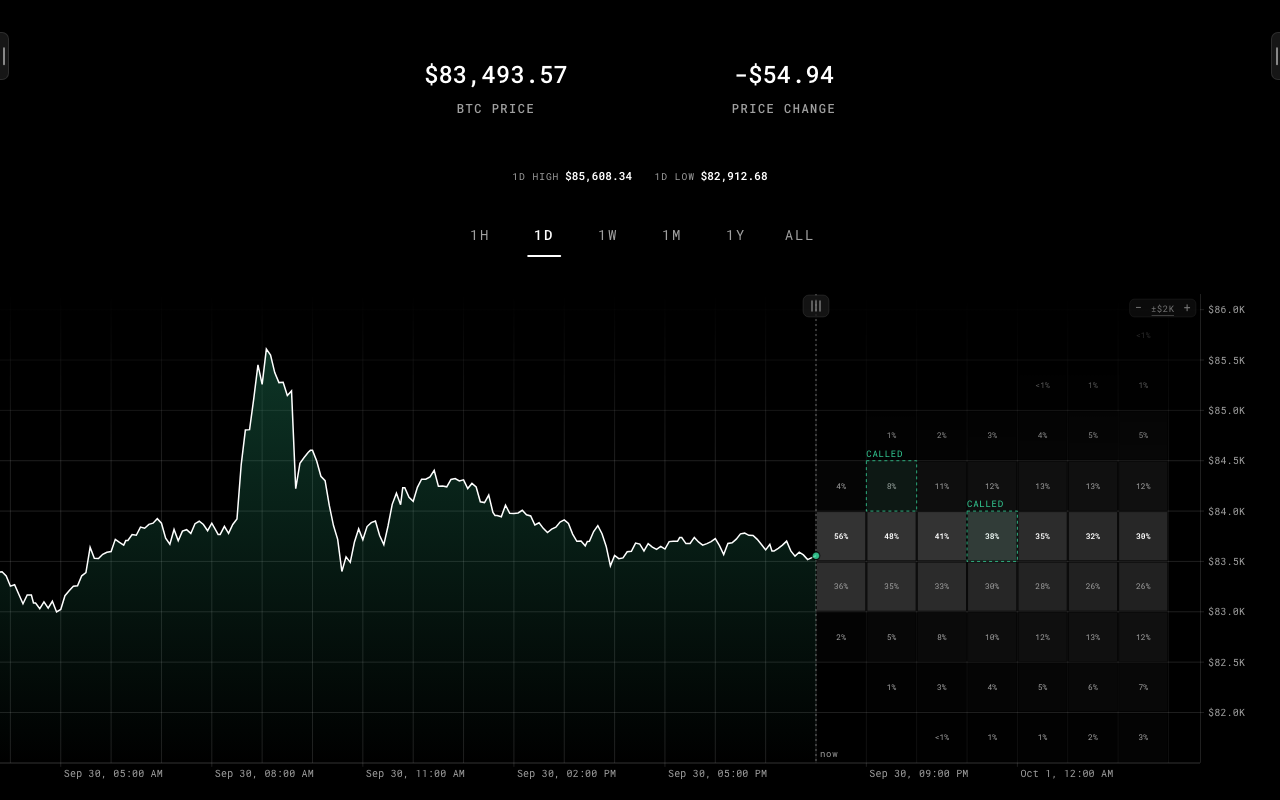The height and width of the screenshot is (800, 1280).
Task: Switch to the 1H time range
Action: pyautogui.click(x=480, y=235)
